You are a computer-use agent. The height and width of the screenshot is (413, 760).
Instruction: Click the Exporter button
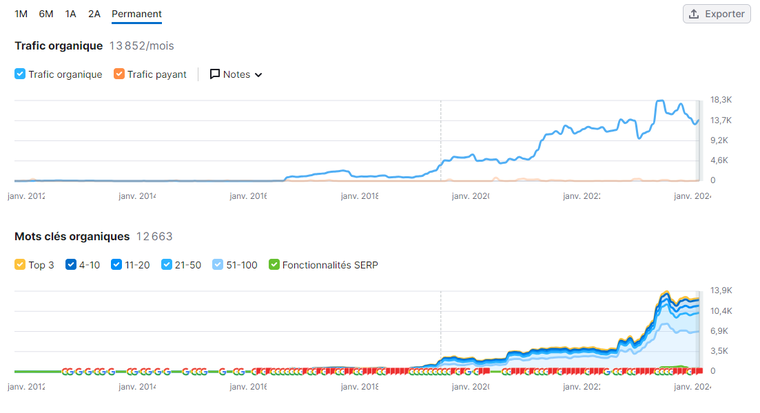716,14
